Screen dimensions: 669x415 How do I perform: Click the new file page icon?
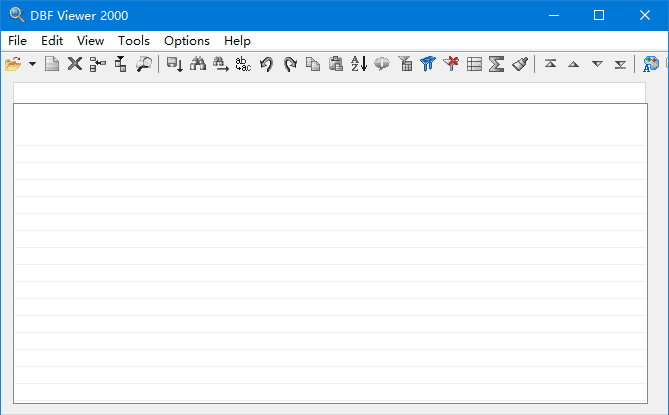click(x=52, y=64)
